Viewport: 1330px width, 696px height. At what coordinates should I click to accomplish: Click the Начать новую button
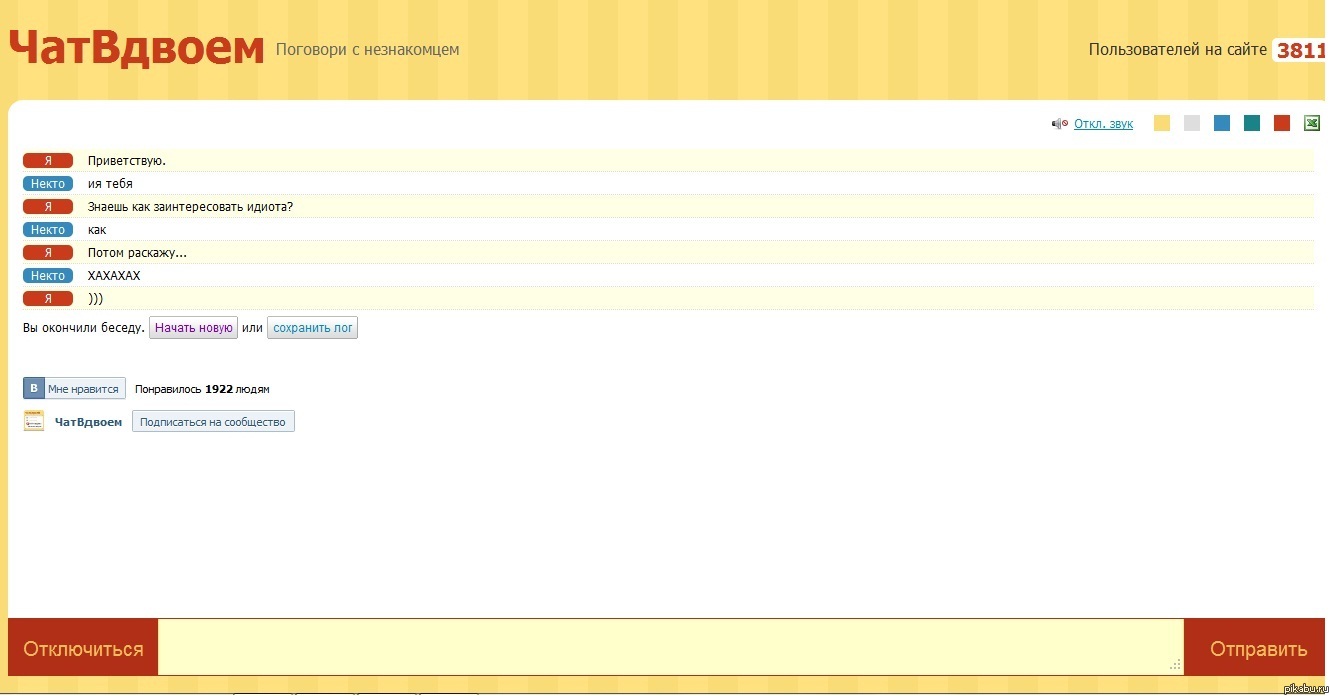tap(193, 328)
